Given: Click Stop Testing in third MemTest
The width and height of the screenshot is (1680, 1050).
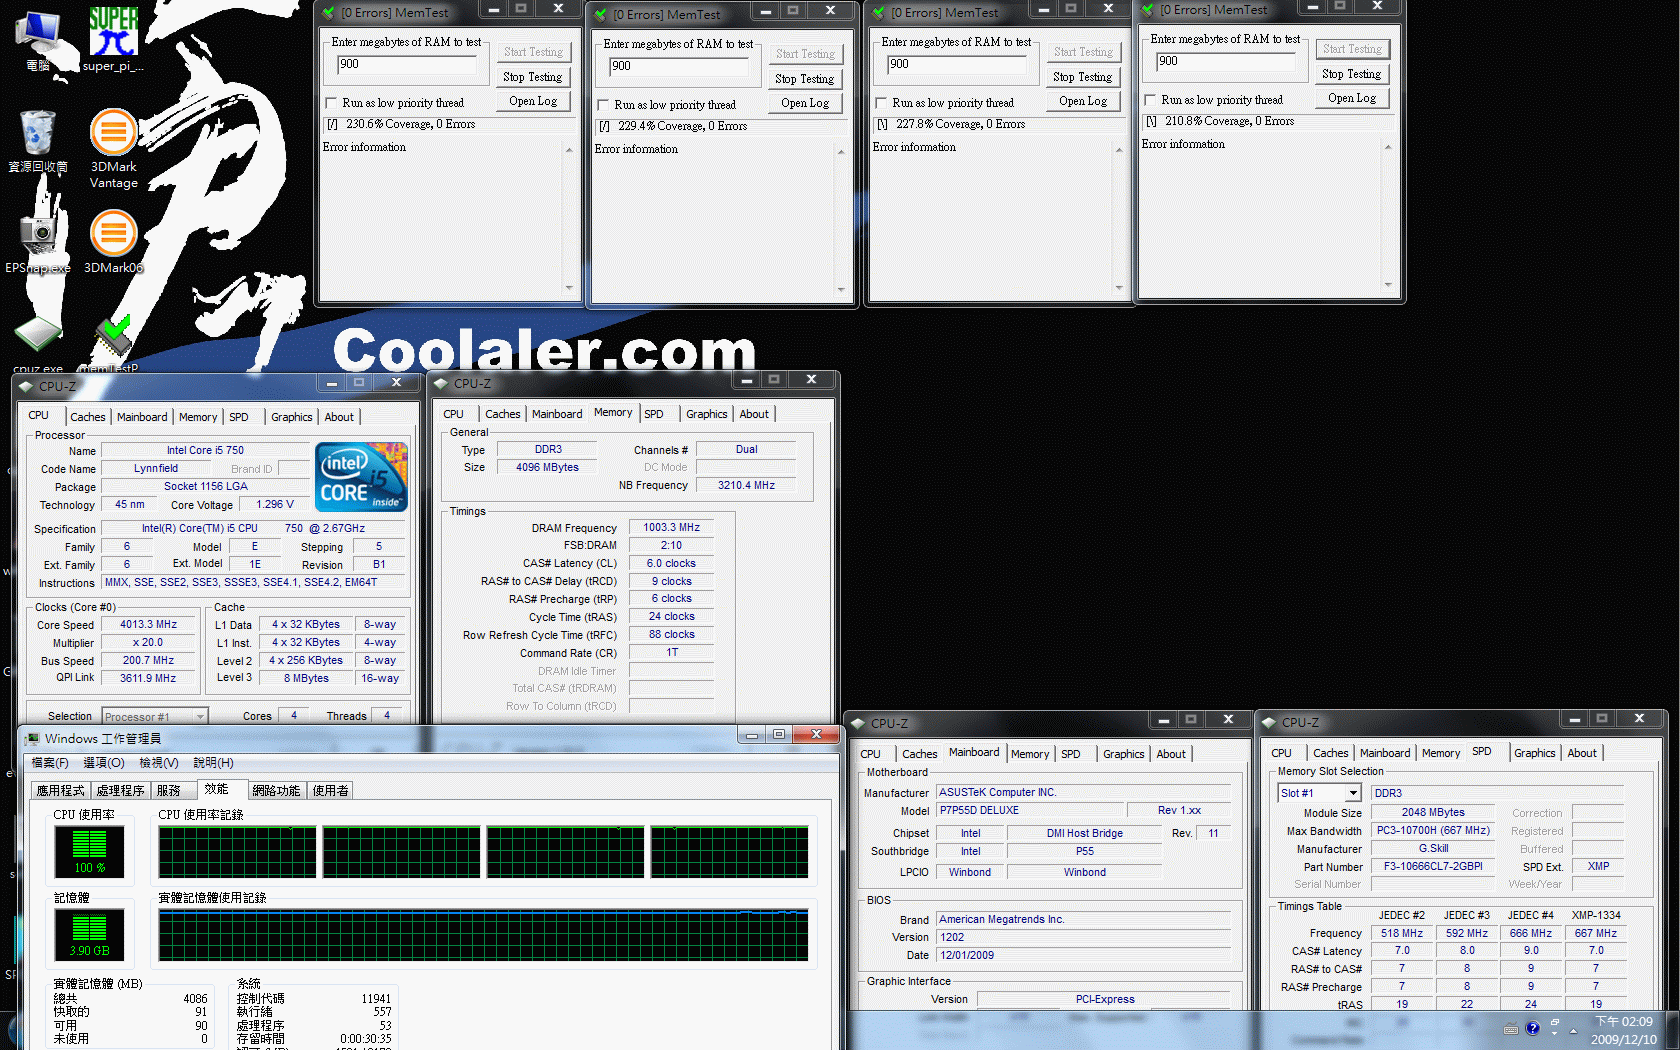Looking at the screenshot, I should coord(1083,77).
